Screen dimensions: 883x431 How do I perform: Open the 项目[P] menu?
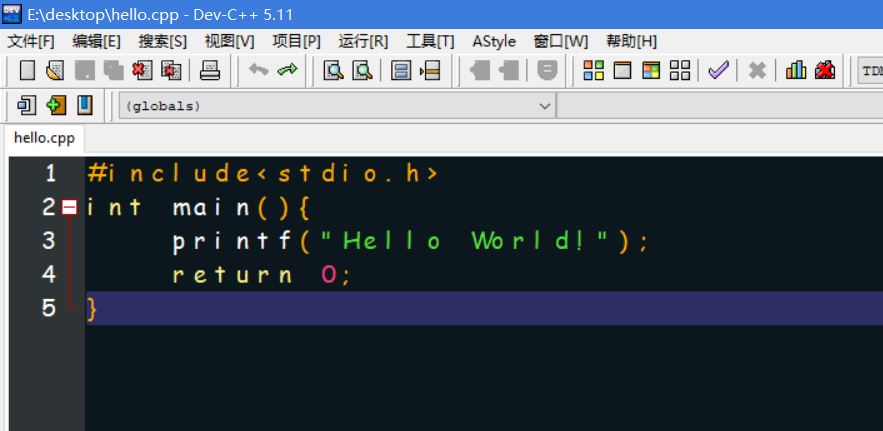tap(296, 41)
